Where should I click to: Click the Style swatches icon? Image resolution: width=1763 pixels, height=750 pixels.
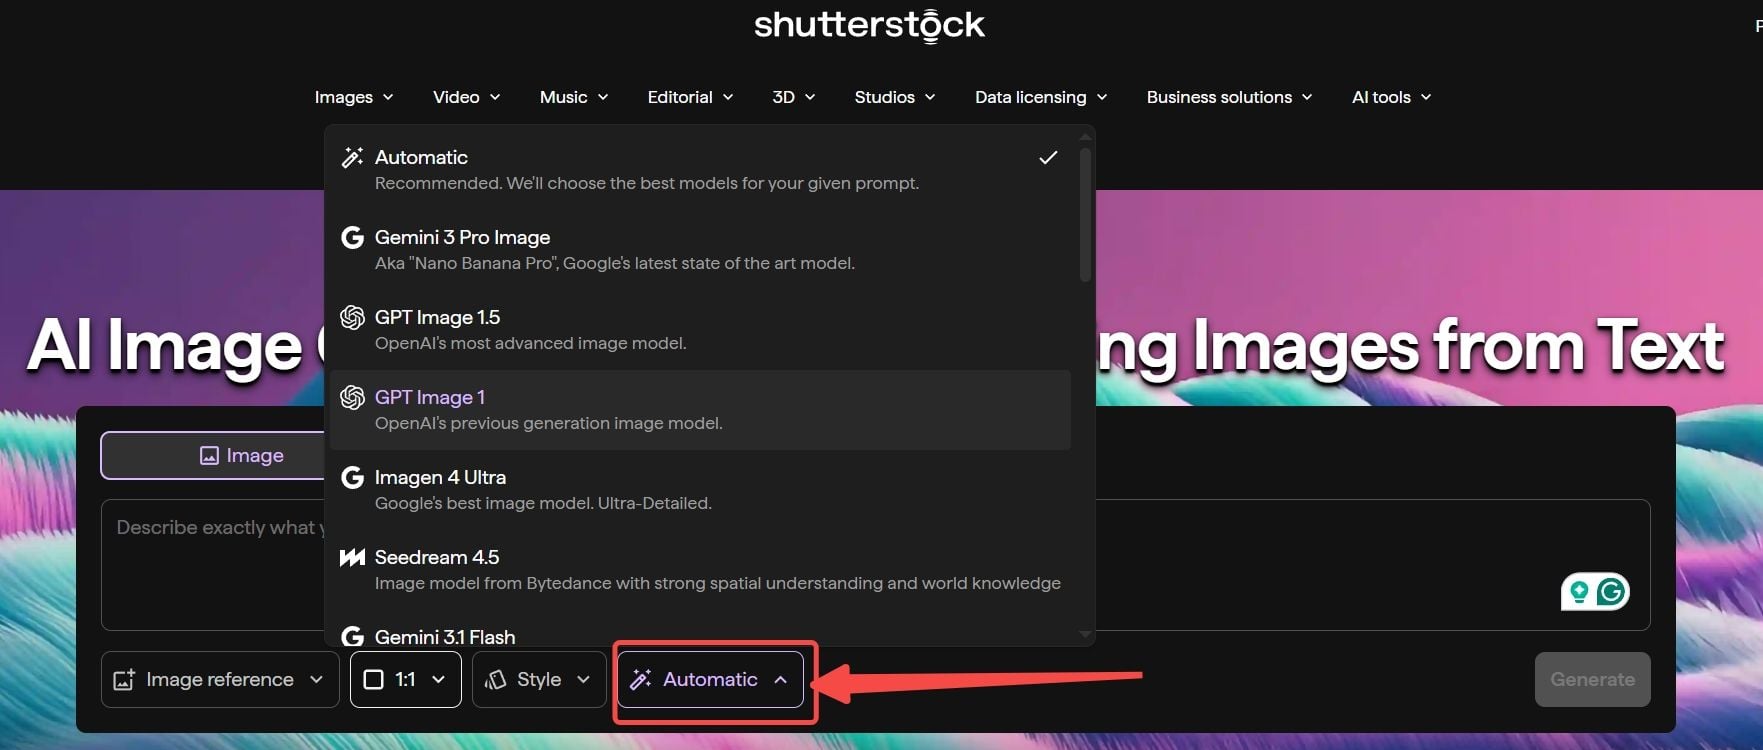click(x=495, y=680)
